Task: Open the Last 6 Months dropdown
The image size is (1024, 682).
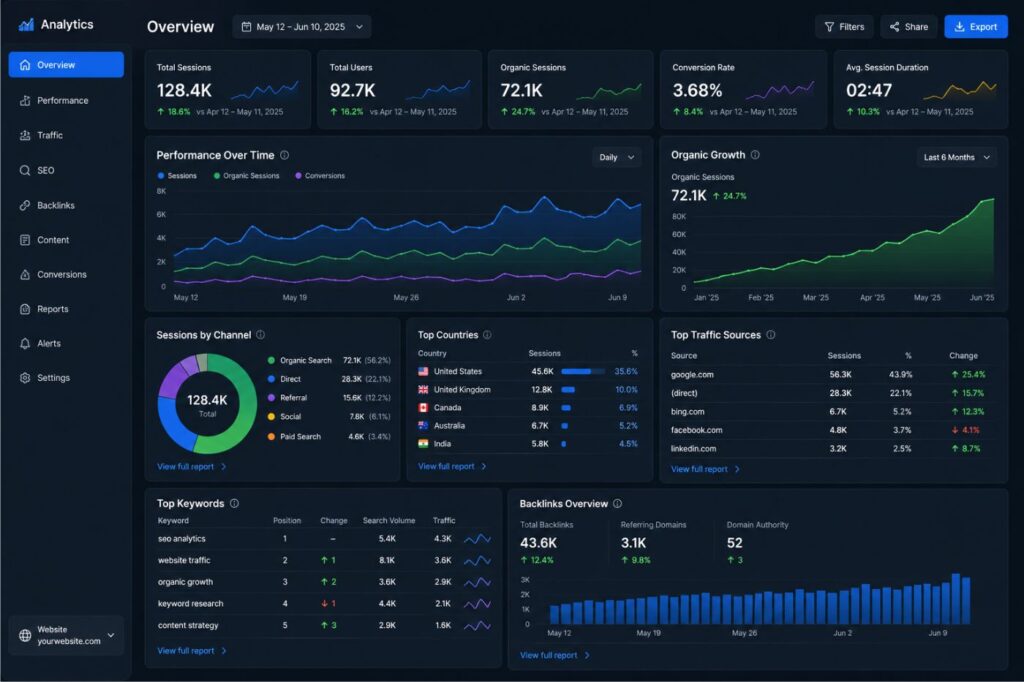Action: [x=957, y=157]
